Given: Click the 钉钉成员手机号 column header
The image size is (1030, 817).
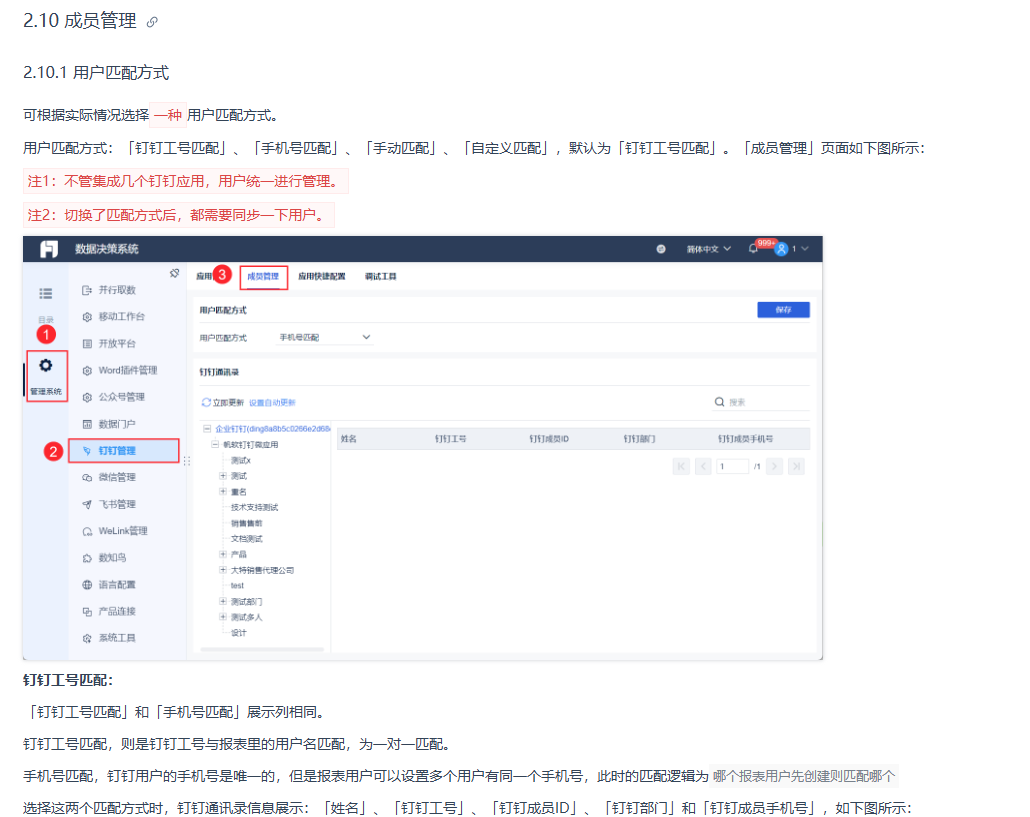Looking at the screenshot, I should [x=745, y=439].
